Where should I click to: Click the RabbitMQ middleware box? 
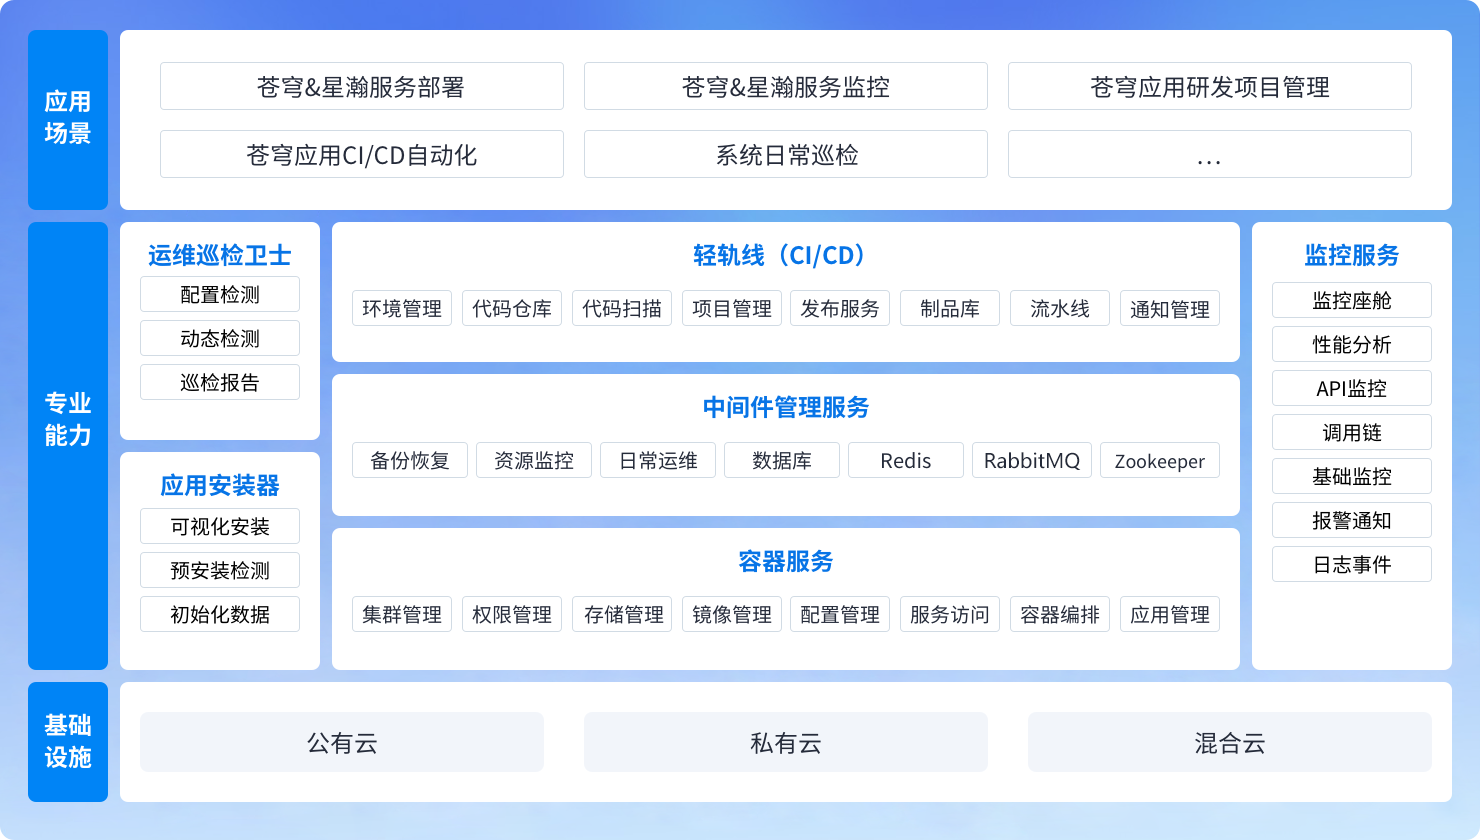[x=1031, y=461]
